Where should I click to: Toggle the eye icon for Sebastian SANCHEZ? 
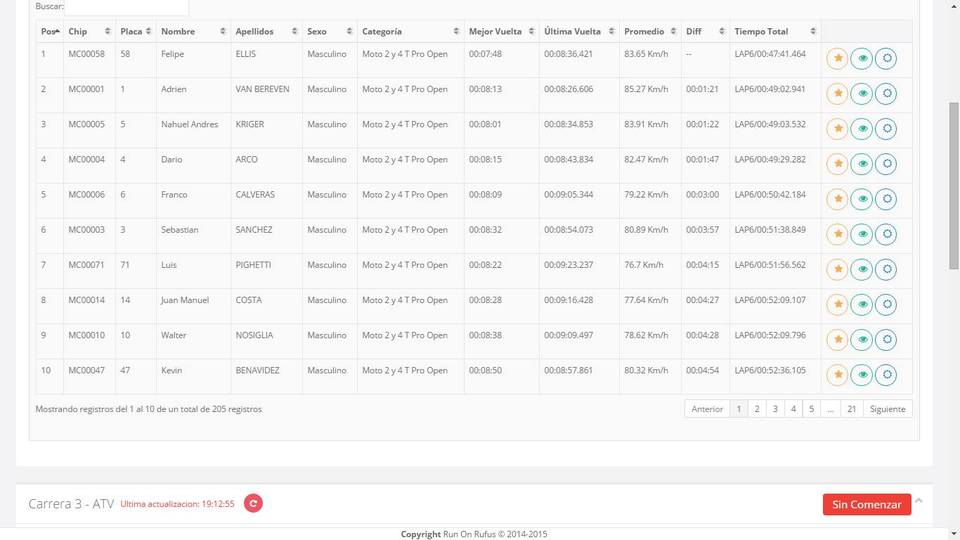tap(861, 234)
